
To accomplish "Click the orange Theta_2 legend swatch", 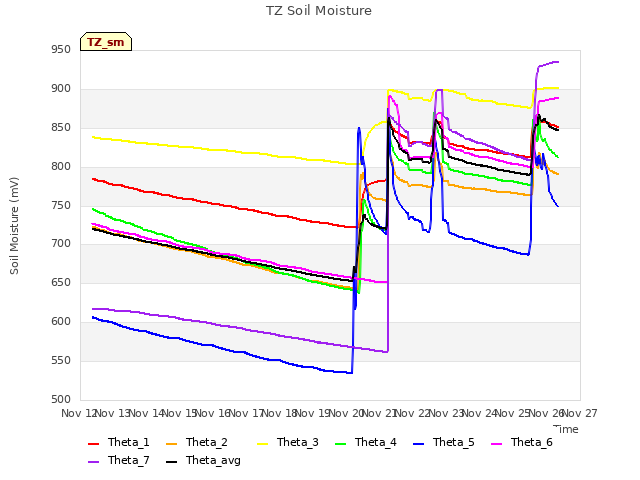I will click(x=171, y=444).
